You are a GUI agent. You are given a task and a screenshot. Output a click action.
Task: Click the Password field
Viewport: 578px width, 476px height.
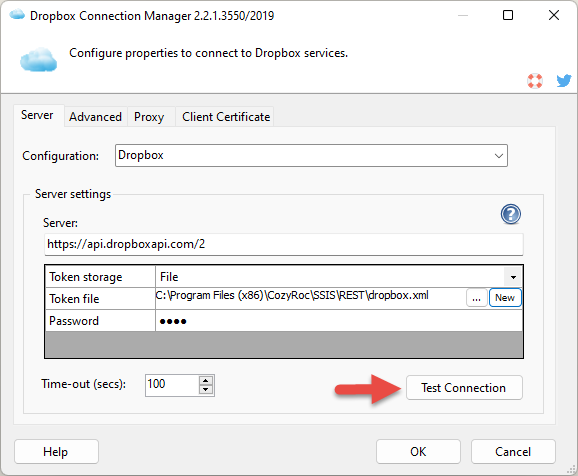click(338, 321)
